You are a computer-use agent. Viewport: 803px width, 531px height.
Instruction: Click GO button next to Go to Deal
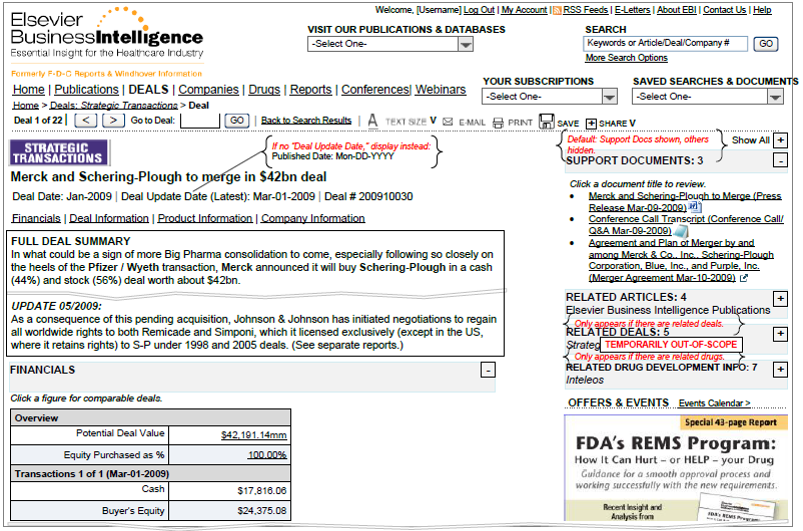pos(237,120)
